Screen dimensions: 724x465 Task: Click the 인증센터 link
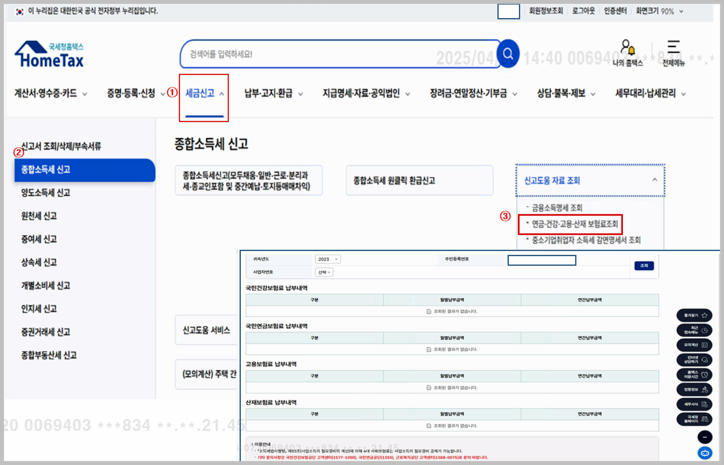615,11
